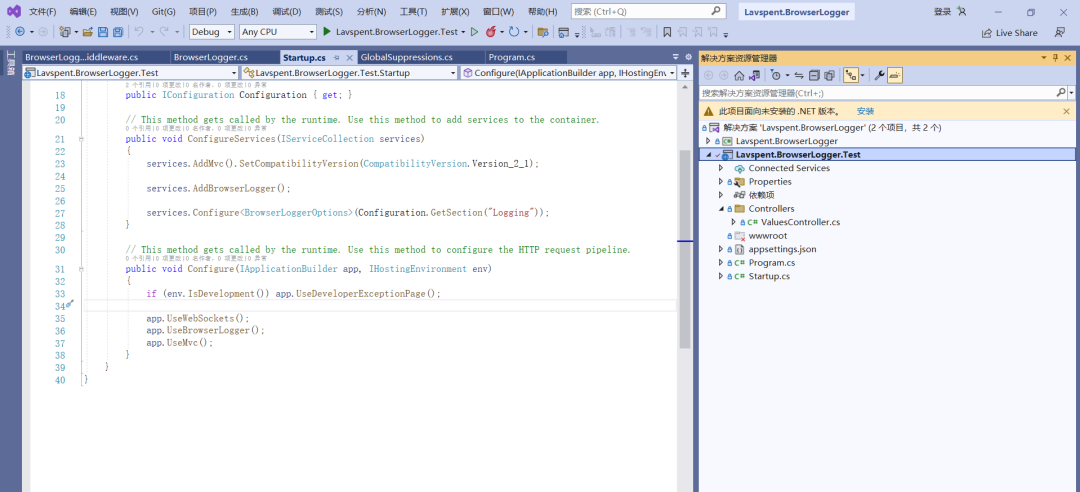Click Pending Changes Filter clock icon
1080x492 pixels.
coord(776,75)
